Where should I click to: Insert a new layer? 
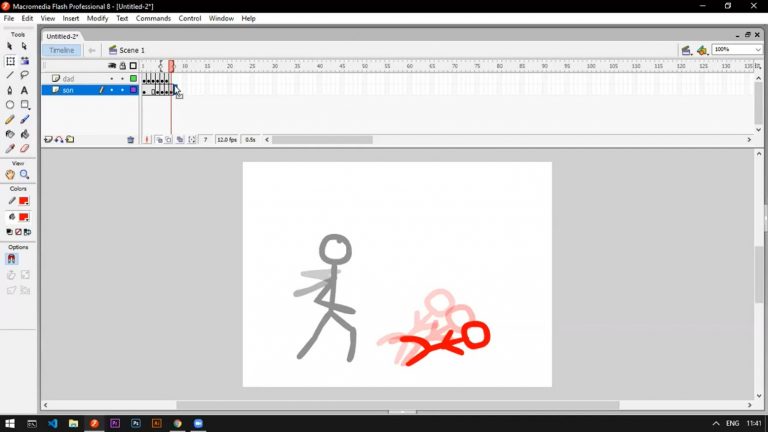[48, 140]
